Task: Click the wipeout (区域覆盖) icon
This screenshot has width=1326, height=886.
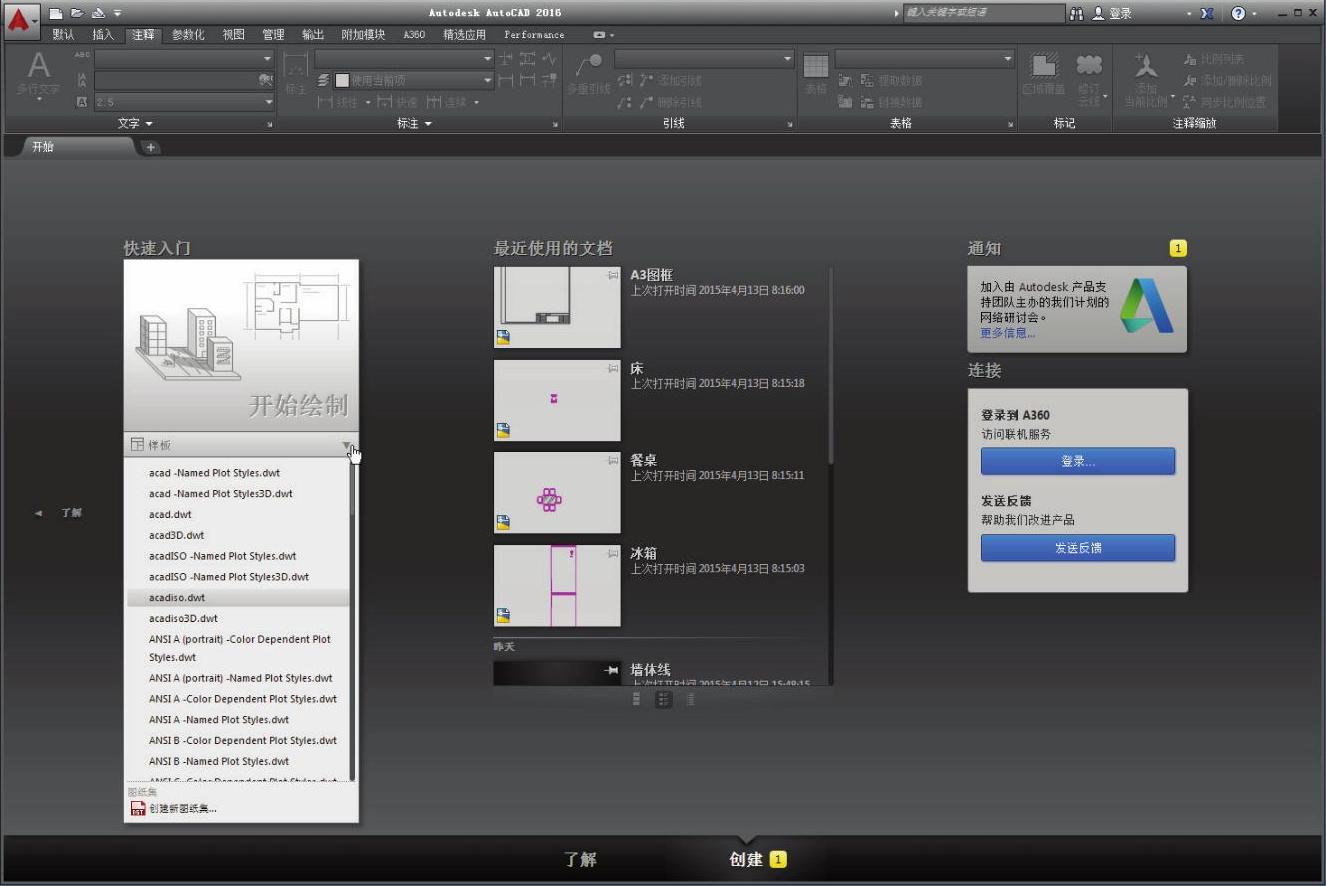Action: pos(1044,66)
